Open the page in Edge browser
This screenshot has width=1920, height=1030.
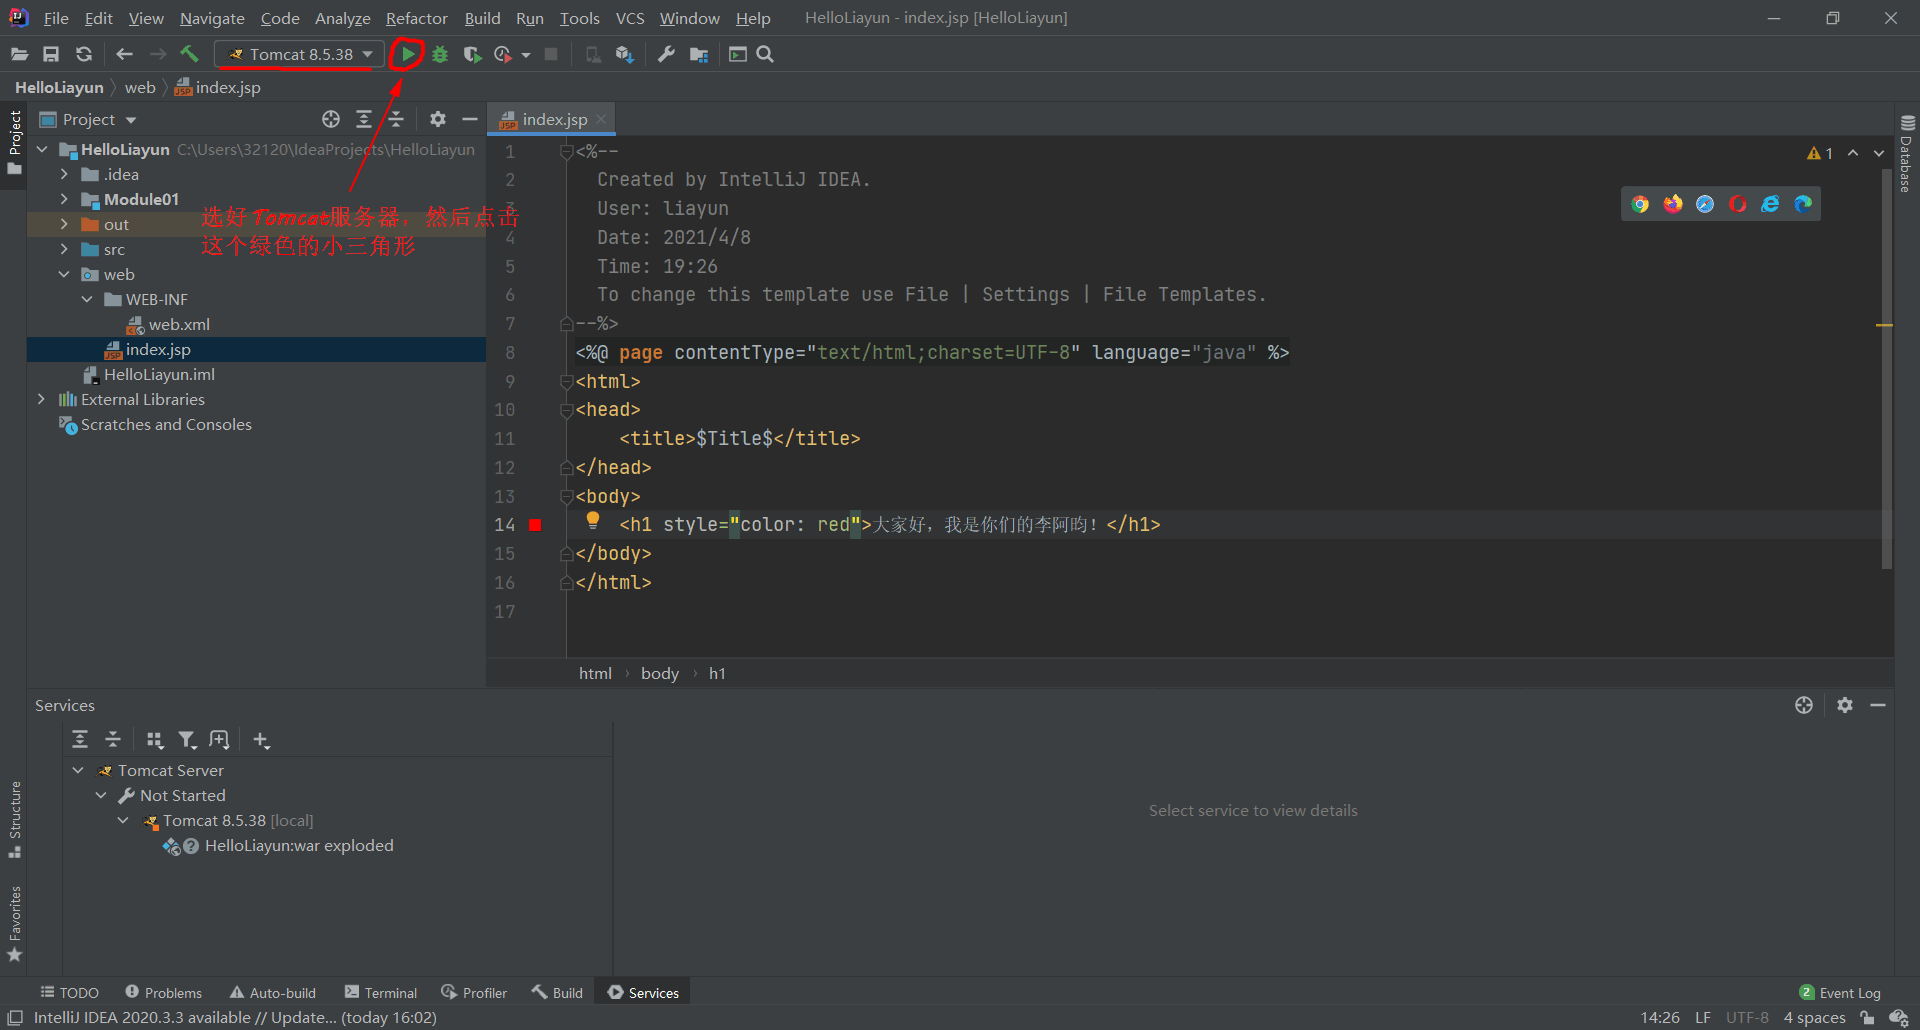(x=1803, y=204)
